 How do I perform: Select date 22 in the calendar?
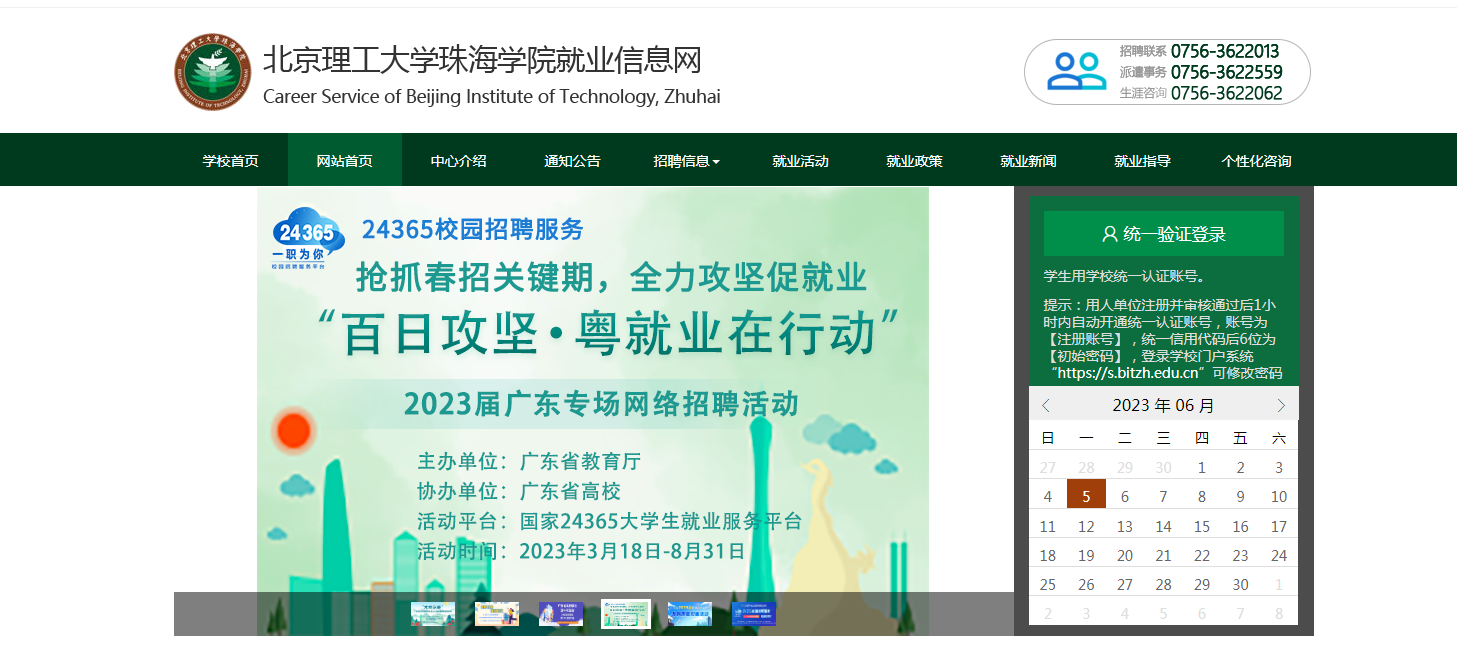pyautogui.click(x=1202, y=555)
